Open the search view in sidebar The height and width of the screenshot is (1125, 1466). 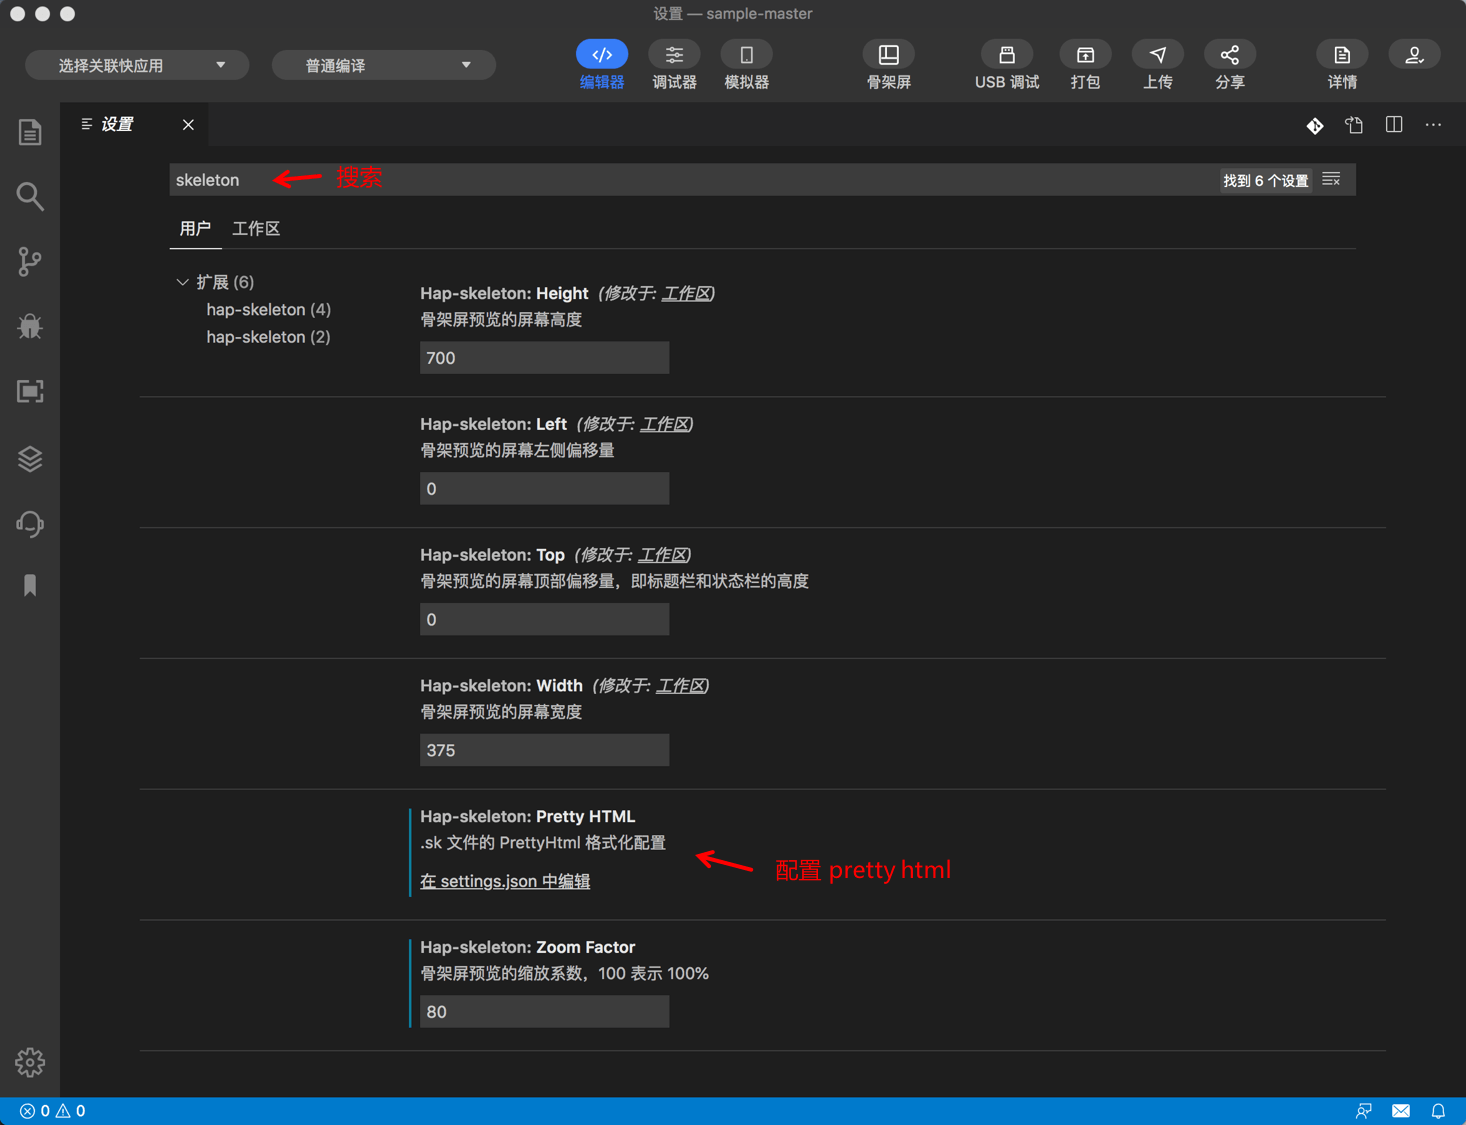click(30, 197)
